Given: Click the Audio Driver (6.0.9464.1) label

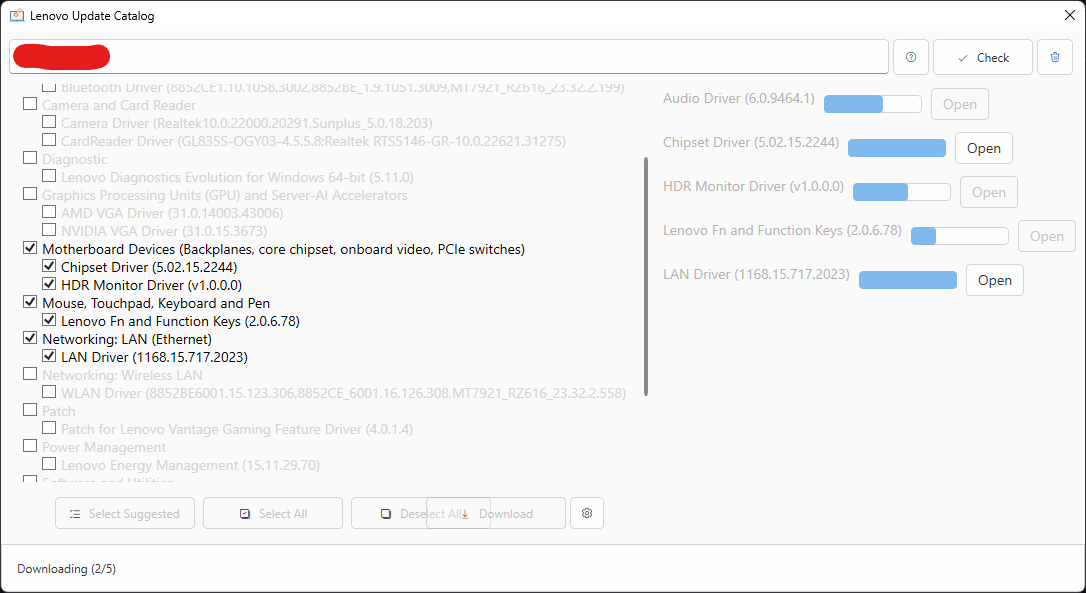Looking at the screenshot, I should tap(738, 98).
